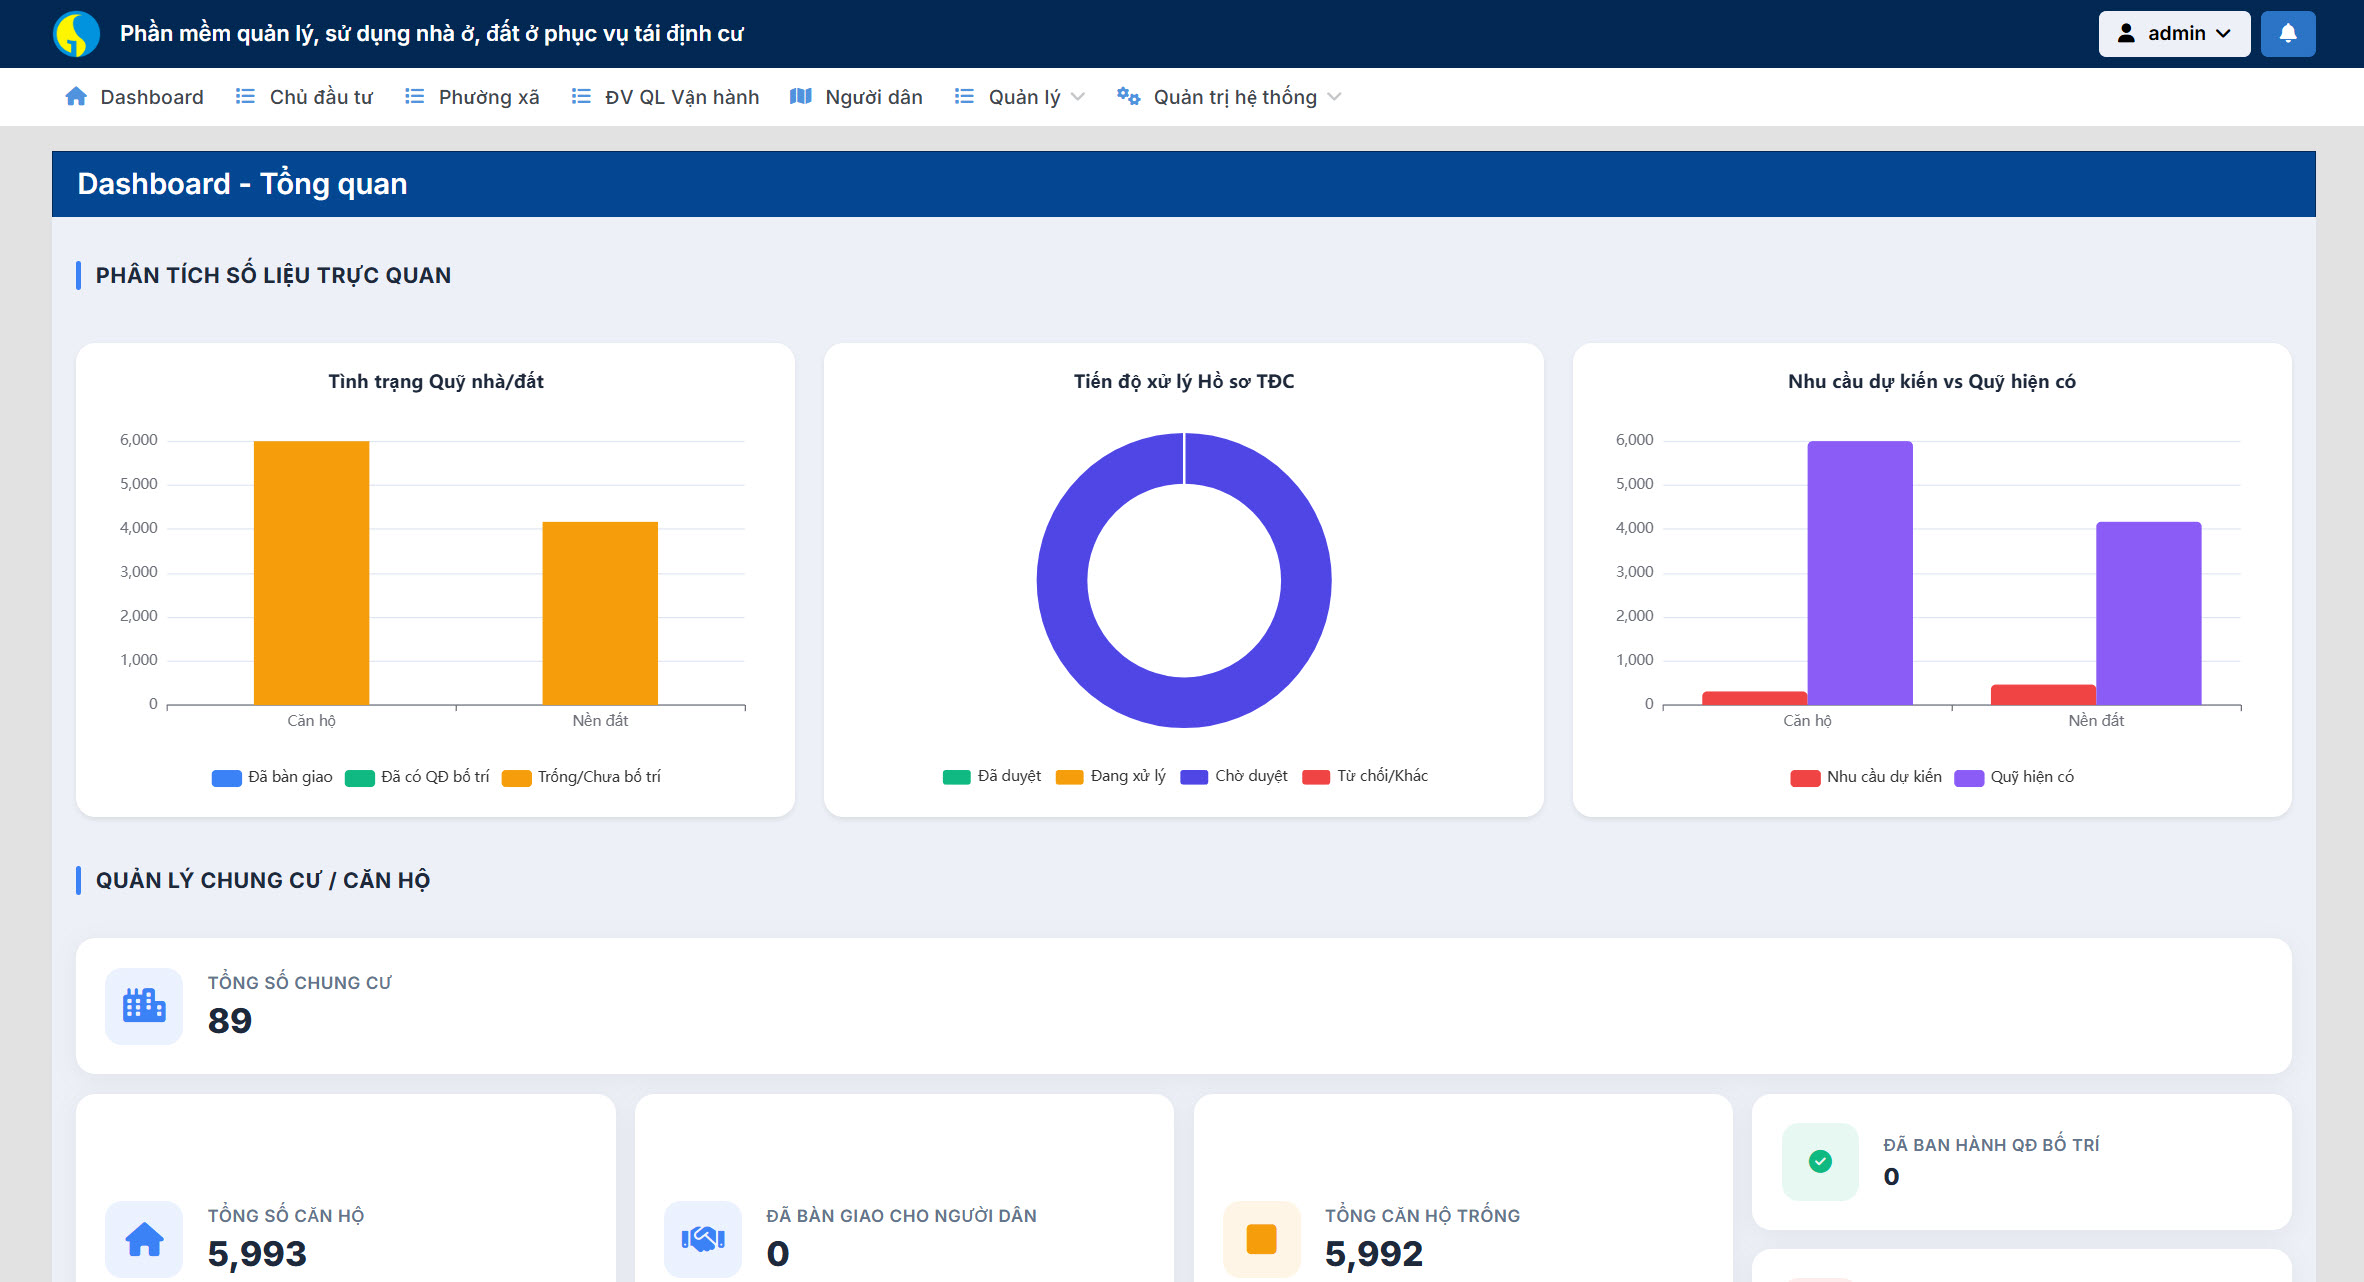The image size is (2364, 1282).
Task: Click the house icon in Tổng số căn hộ card
Action: 144,1239
